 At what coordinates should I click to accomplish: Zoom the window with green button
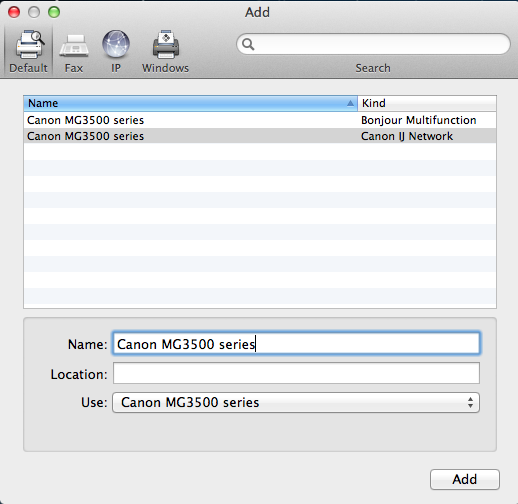tap(54, 12)
